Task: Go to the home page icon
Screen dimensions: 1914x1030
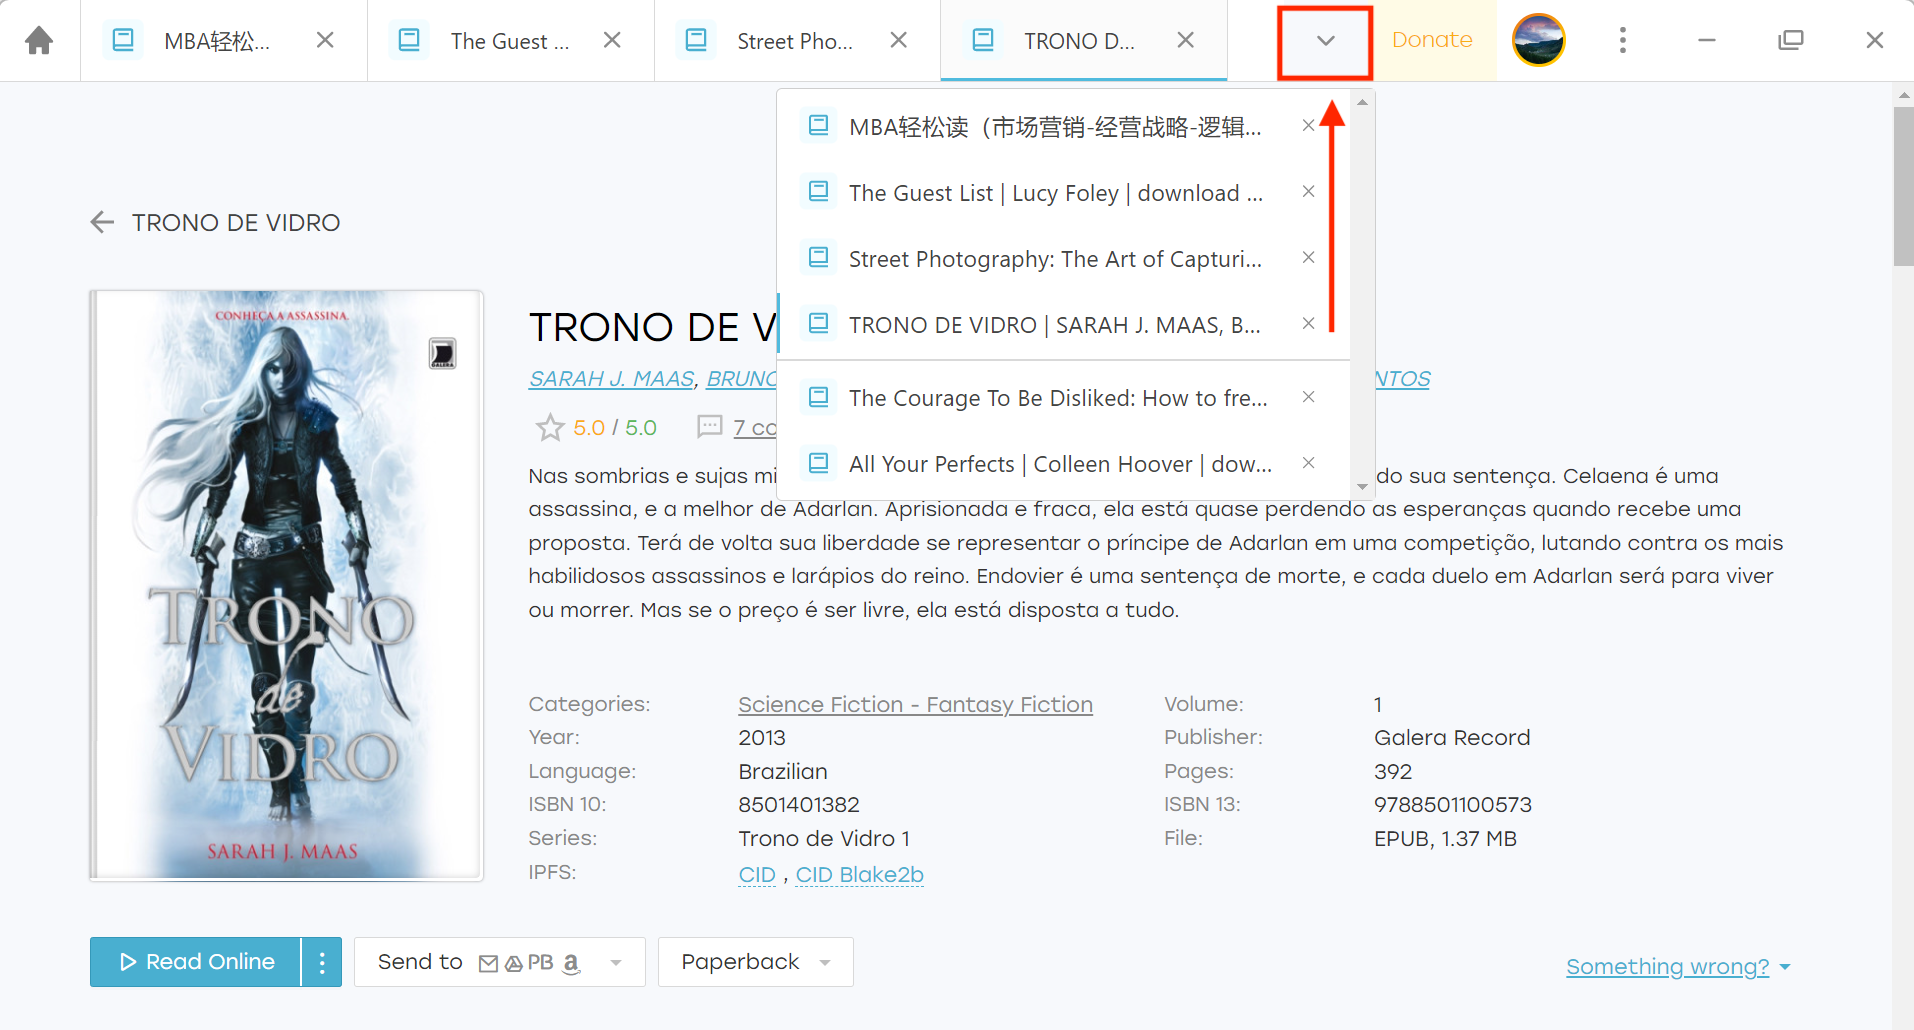Action: coord(39,40)
